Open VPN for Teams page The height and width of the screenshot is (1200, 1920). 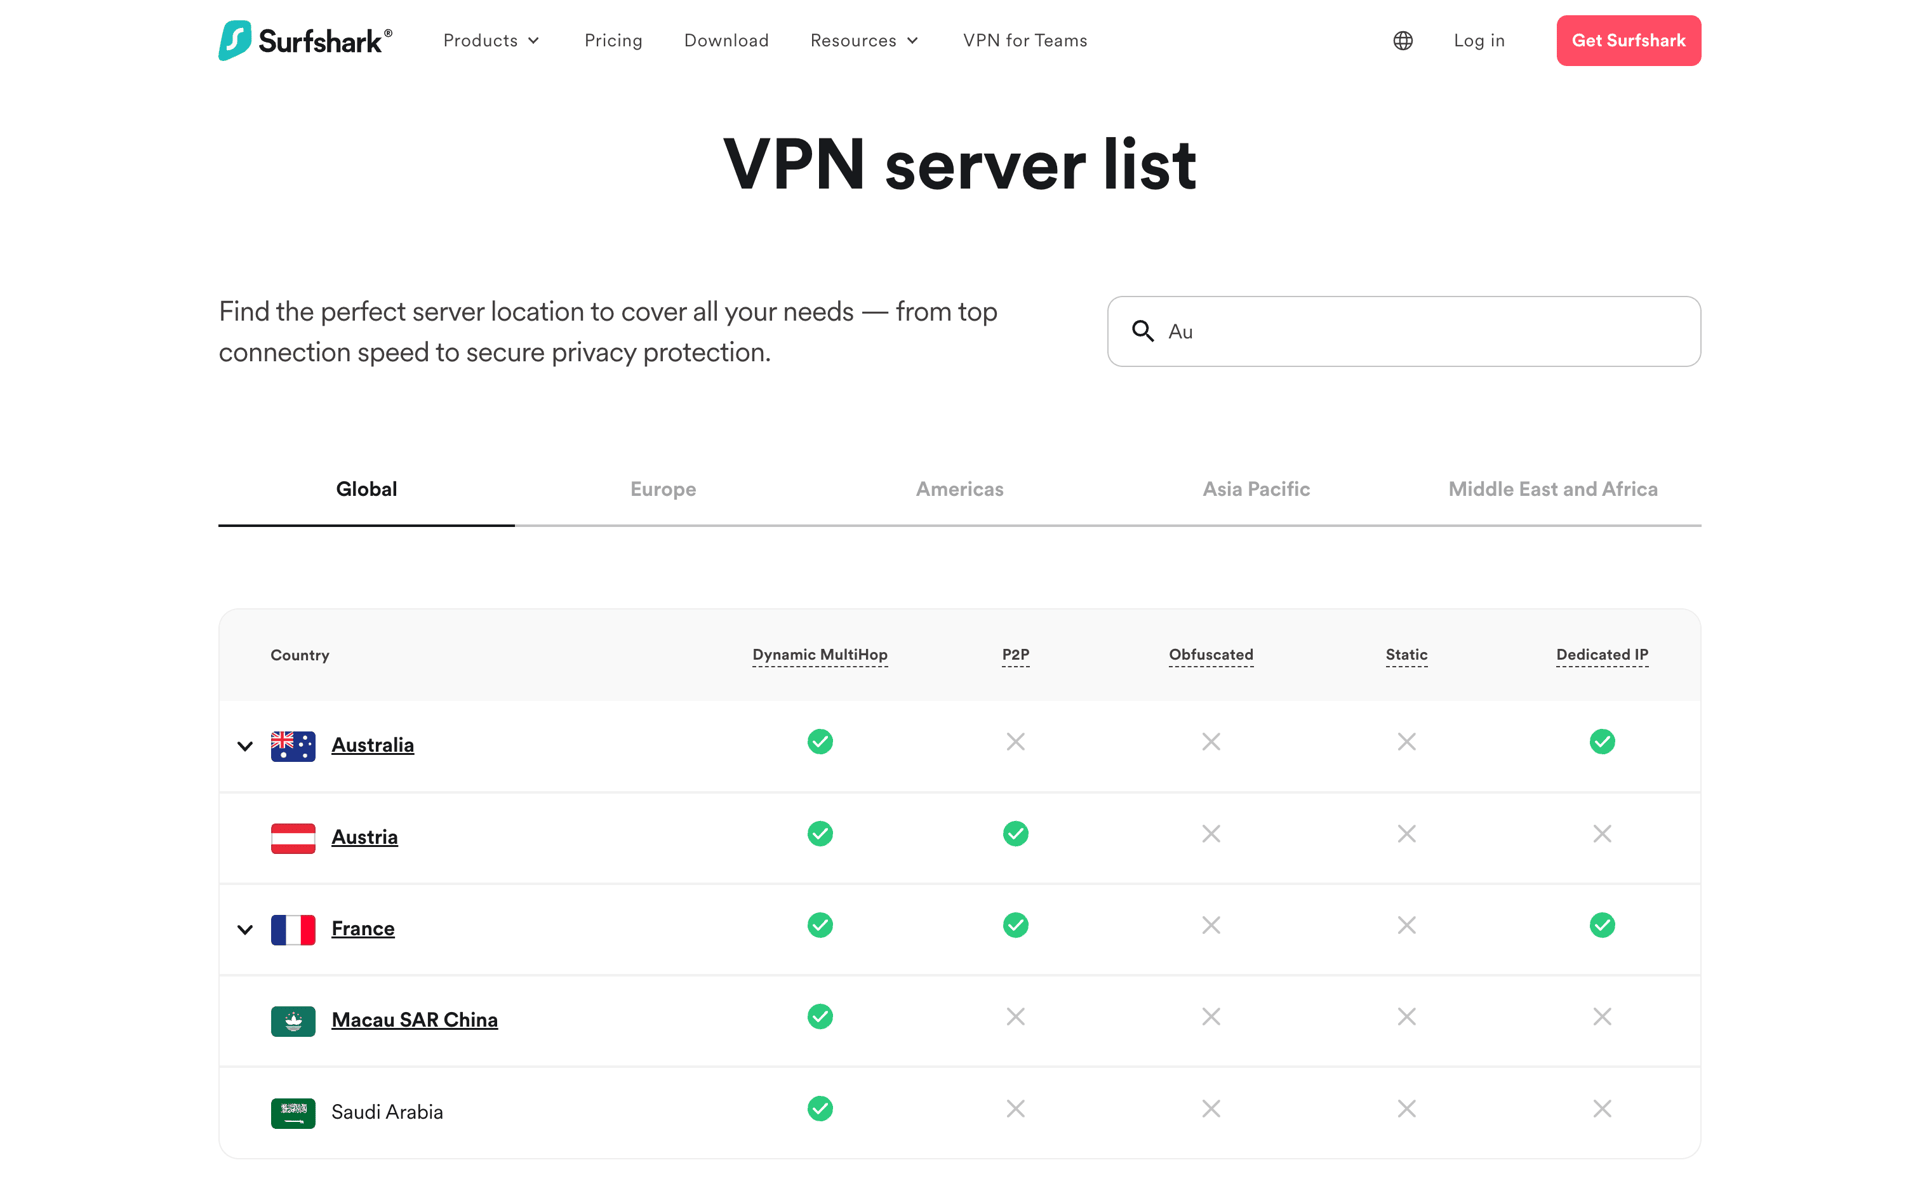(1025, 41)
